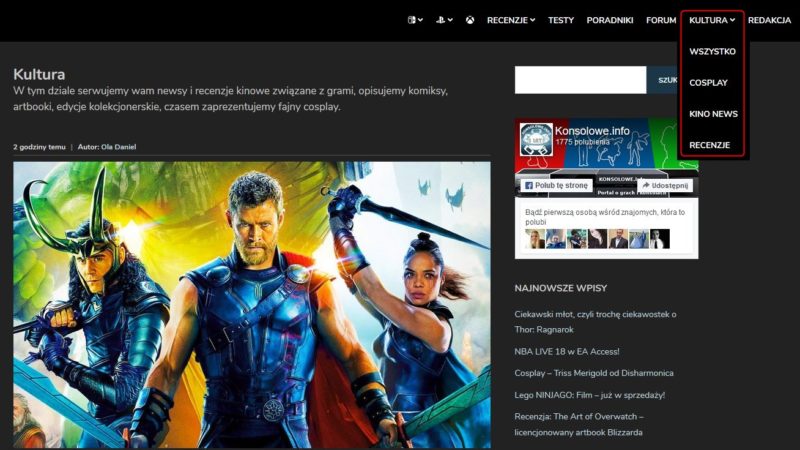800x450 pixels.
Task: Open the Nintendo Switch icon menu
Action: tap(413, 20)
